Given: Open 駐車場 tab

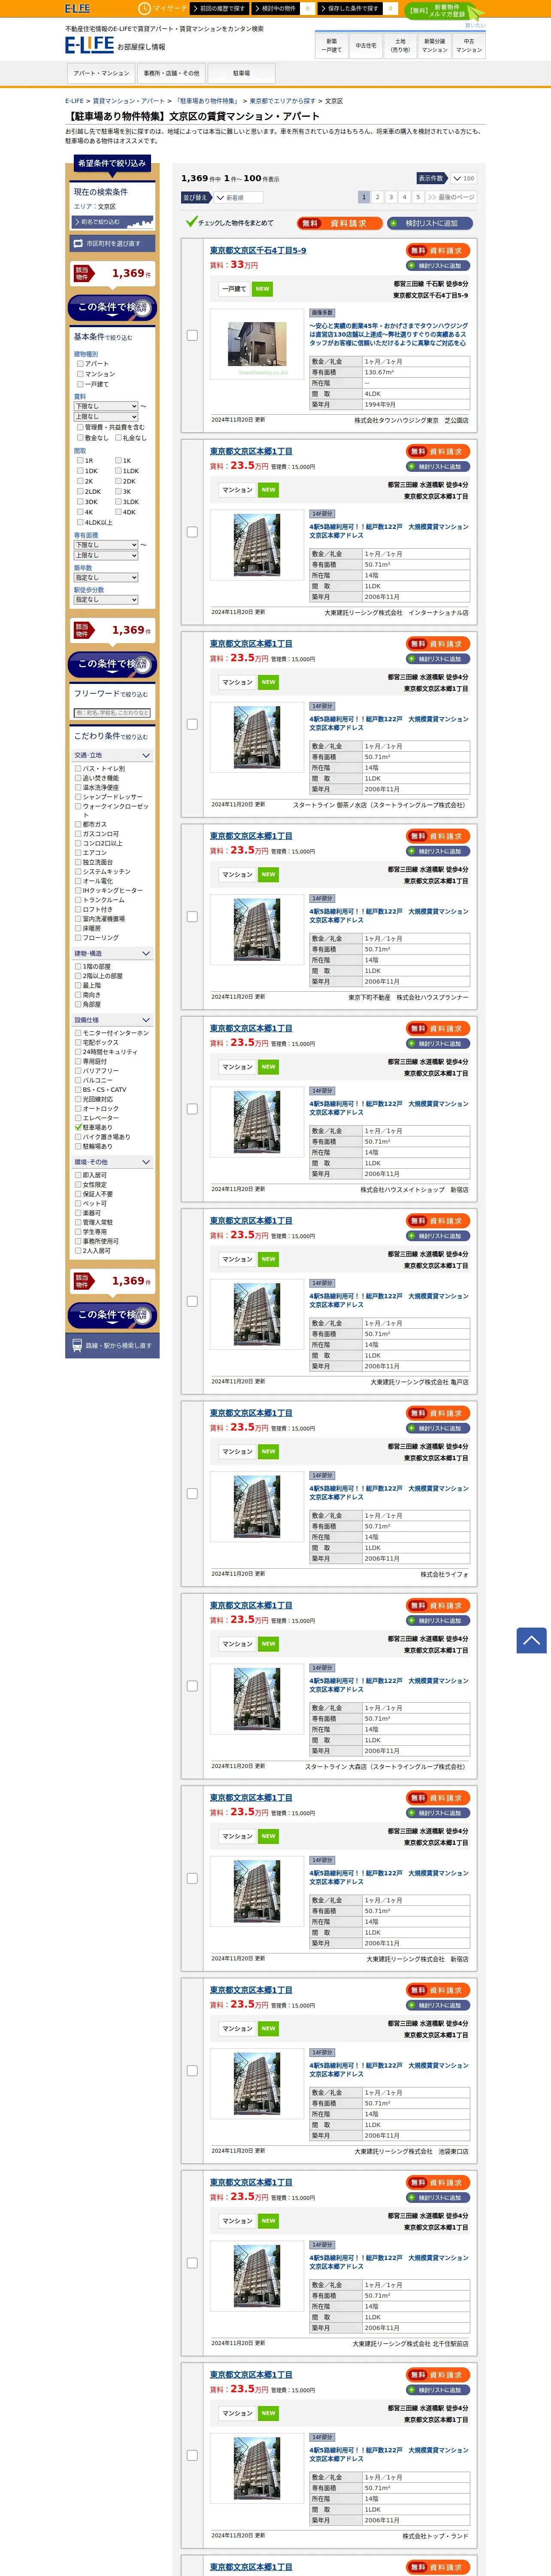Looking at the screenshot, I should (241, 73).
